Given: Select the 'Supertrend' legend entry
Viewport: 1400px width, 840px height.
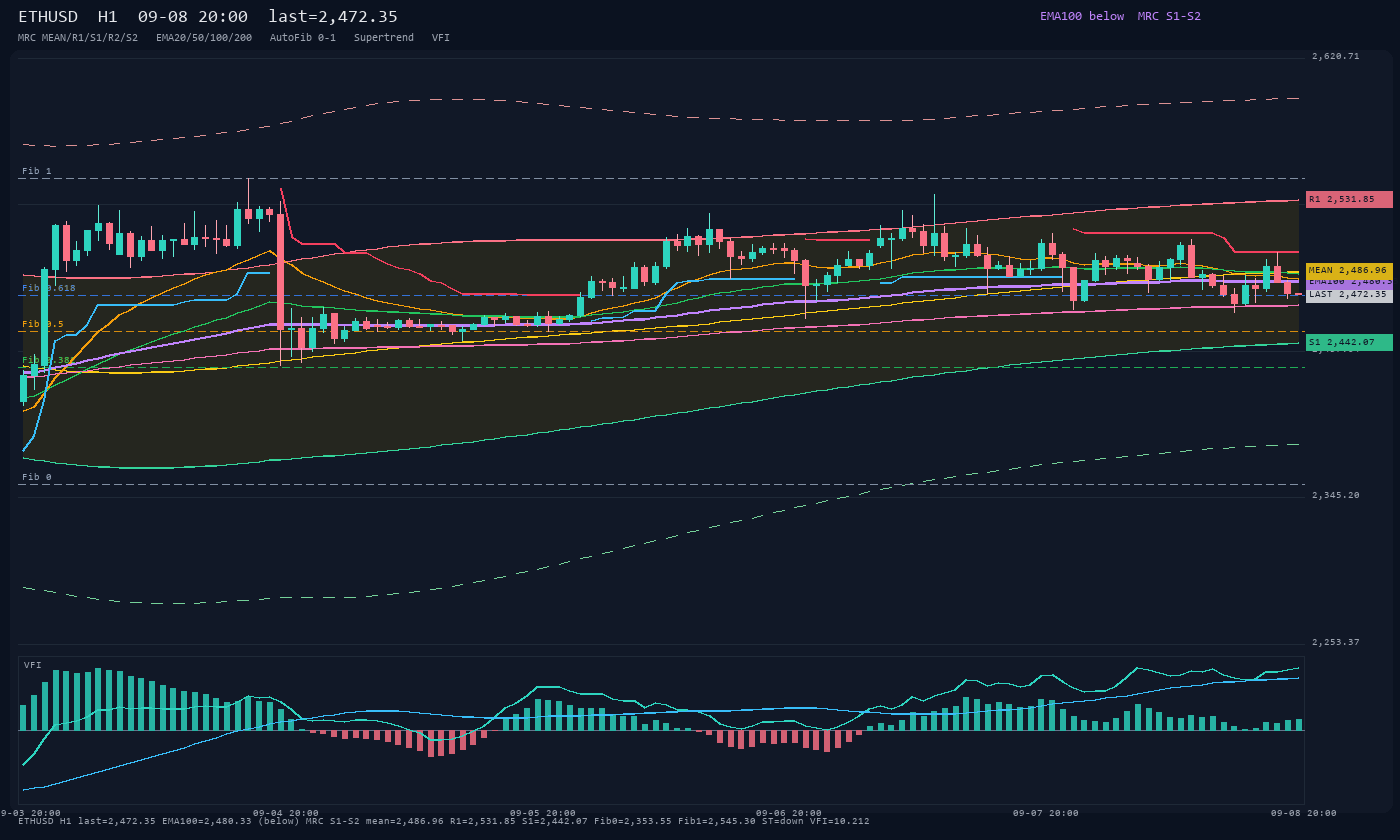Looking at the screenshot, I should 384,37.
